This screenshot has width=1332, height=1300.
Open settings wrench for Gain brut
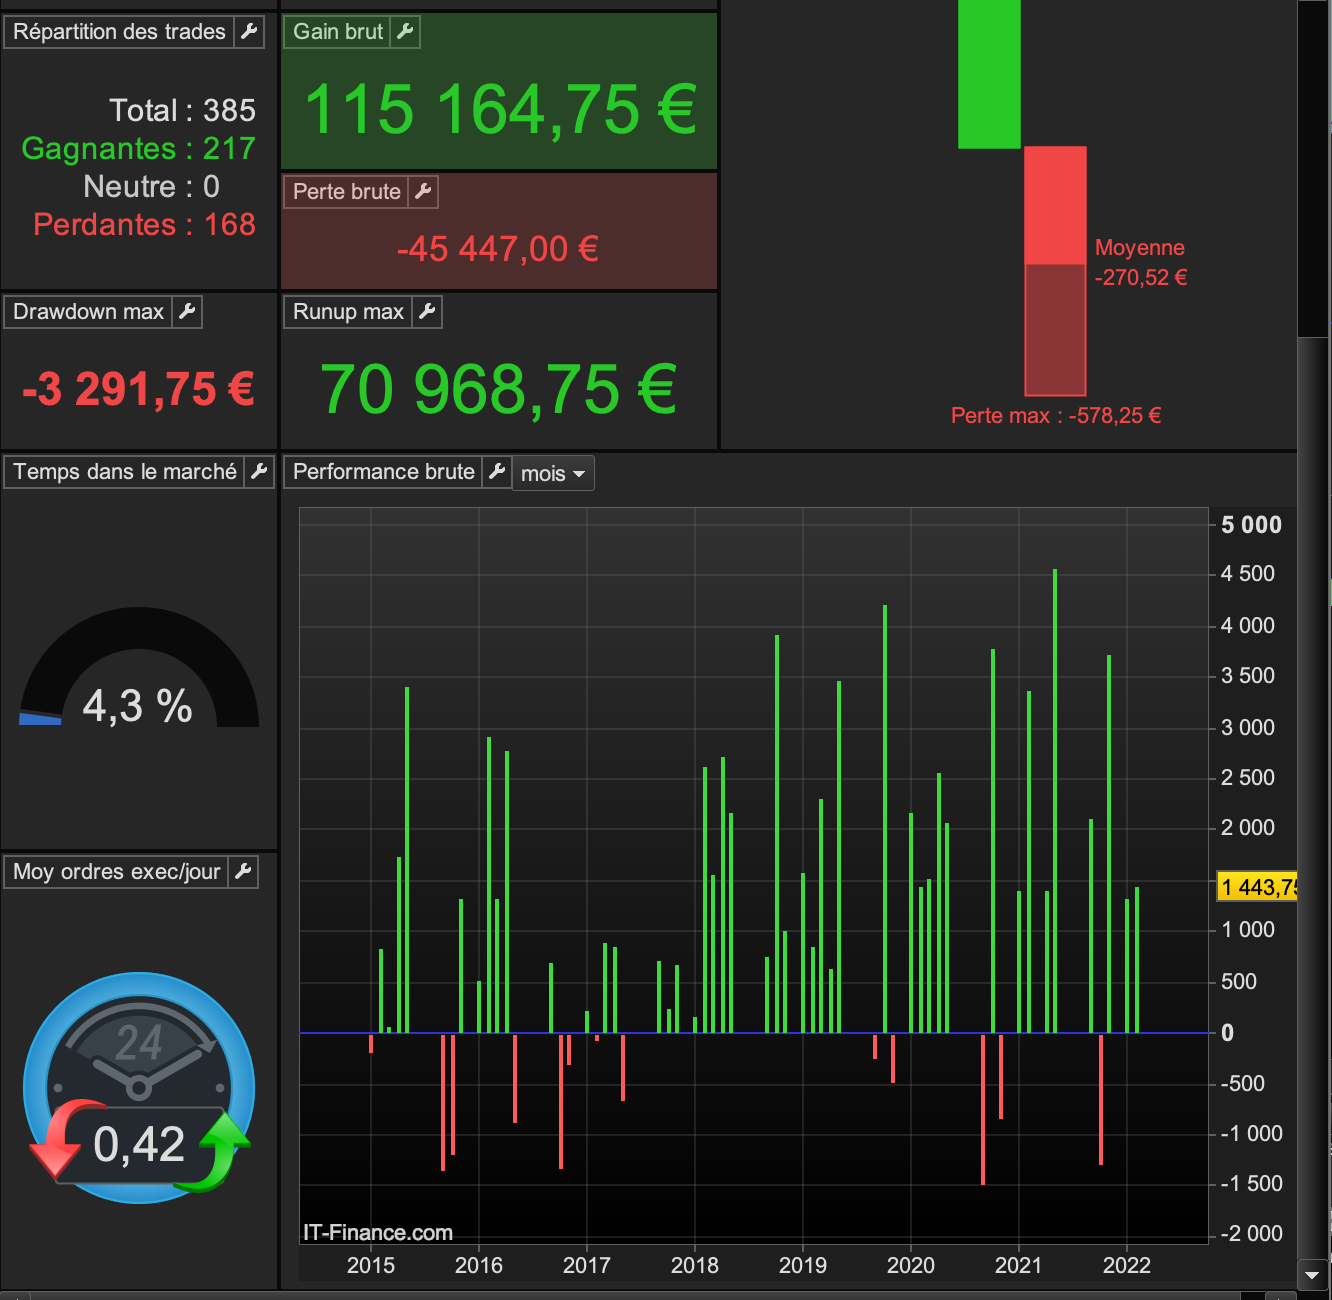405,32
